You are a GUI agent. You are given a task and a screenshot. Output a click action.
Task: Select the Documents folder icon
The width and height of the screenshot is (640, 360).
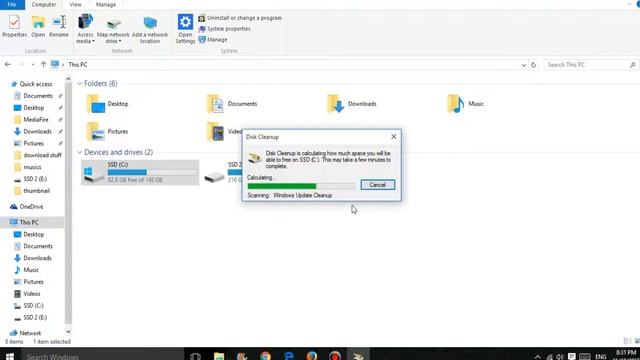[x=216, y=104]
